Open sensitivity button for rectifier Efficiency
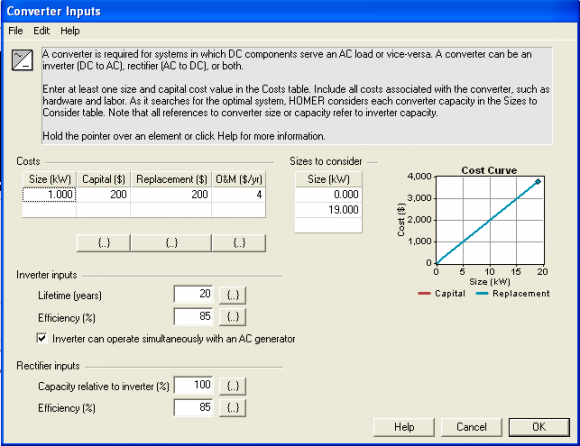Image resolution: width=580 pixels, height=446 pixels. pos(232,408)
